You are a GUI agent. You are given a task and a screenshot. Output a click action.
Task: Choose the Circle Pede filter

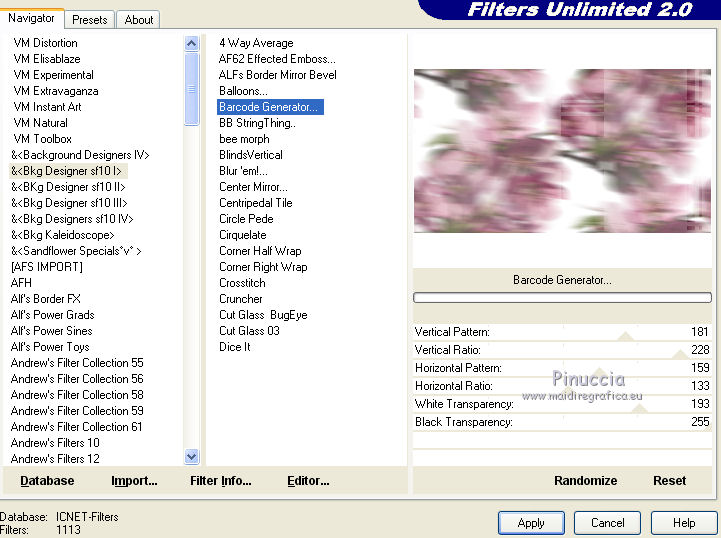tap(246, 219)
